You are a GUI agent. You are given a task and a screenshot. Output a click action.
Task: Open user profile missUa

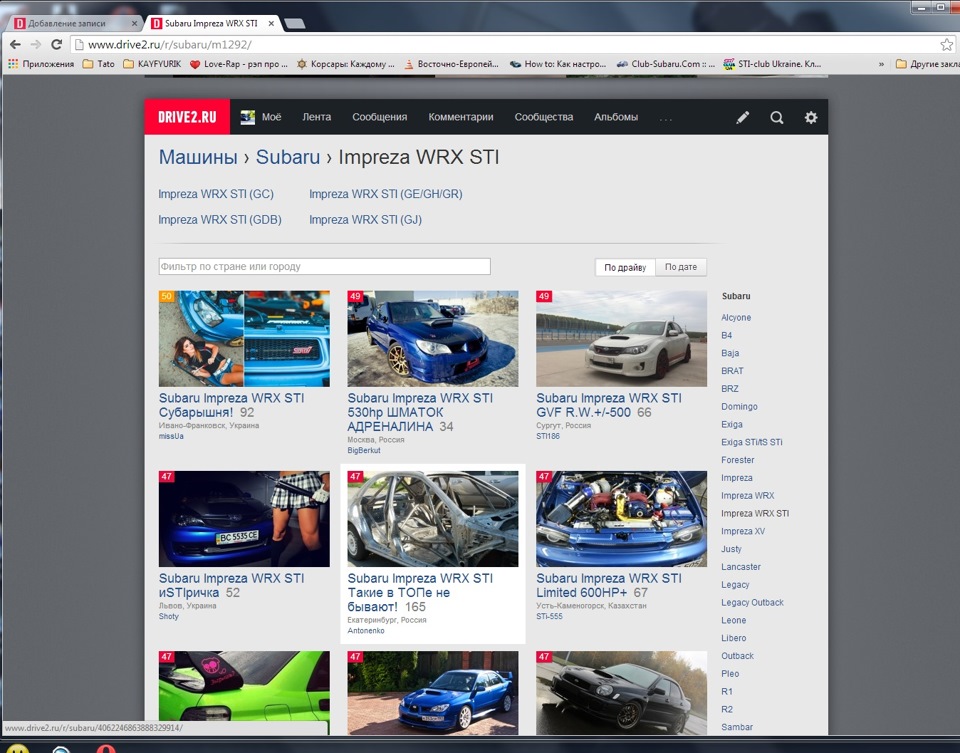point(171,436)
